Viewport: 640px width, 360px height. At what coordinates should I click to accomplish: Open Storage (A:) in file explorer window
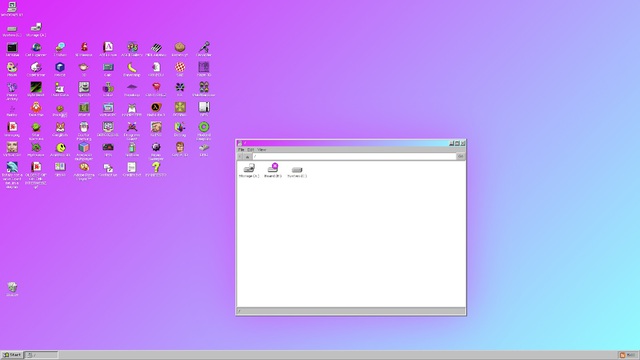pyautogui.click(x=249, y=171)
